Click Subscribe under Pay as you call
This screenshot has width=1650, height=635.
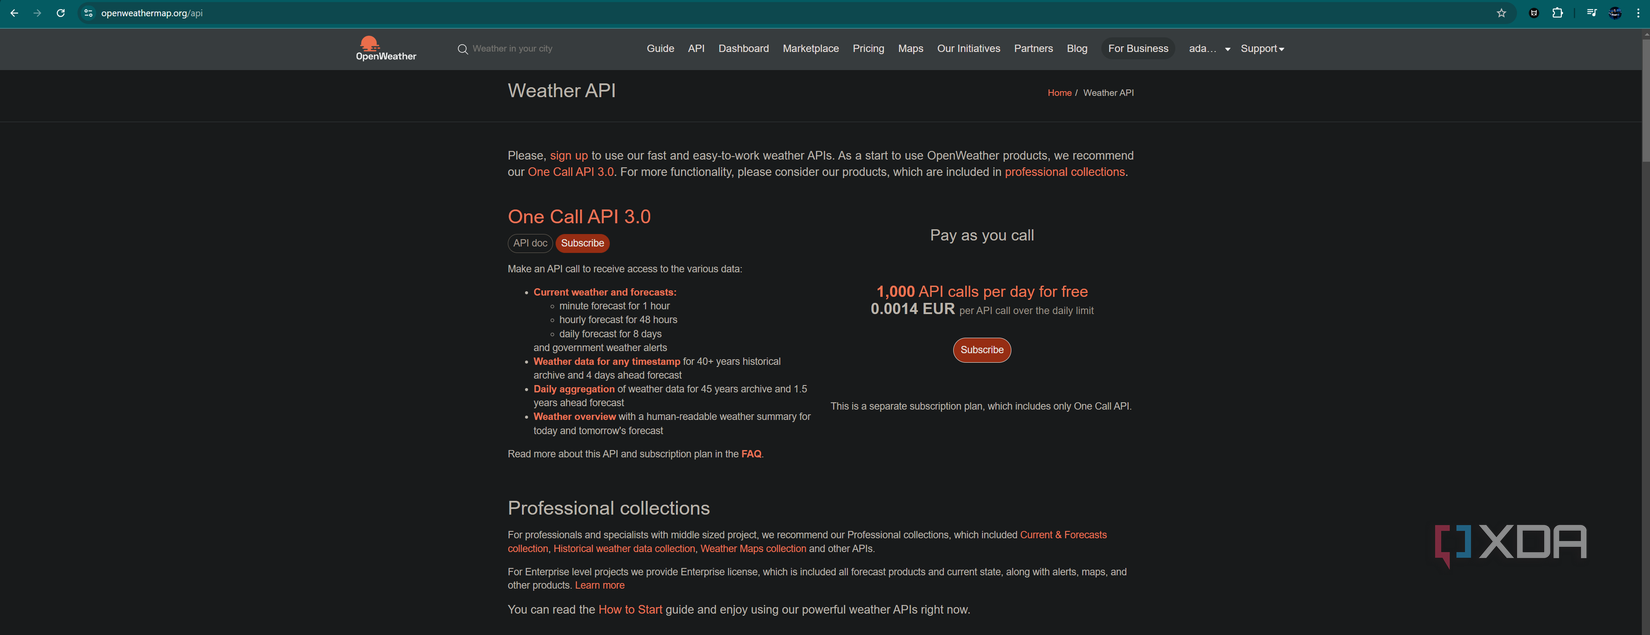pyautogui.click(x=982, y=350)
